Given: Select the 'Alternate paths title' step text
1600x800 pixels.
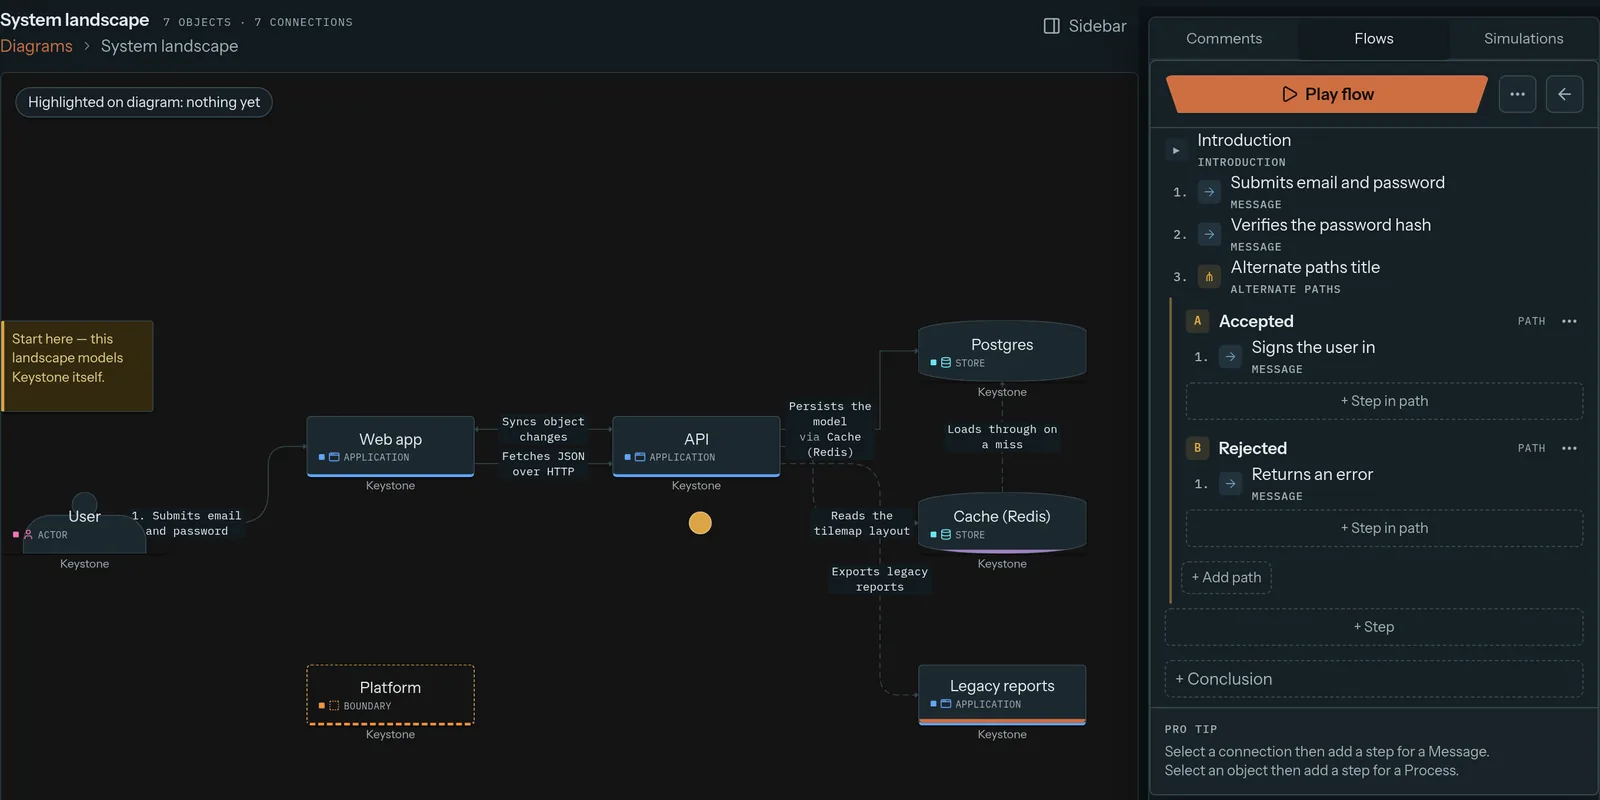Looking at the screenshot, I should coord(1305,267).
